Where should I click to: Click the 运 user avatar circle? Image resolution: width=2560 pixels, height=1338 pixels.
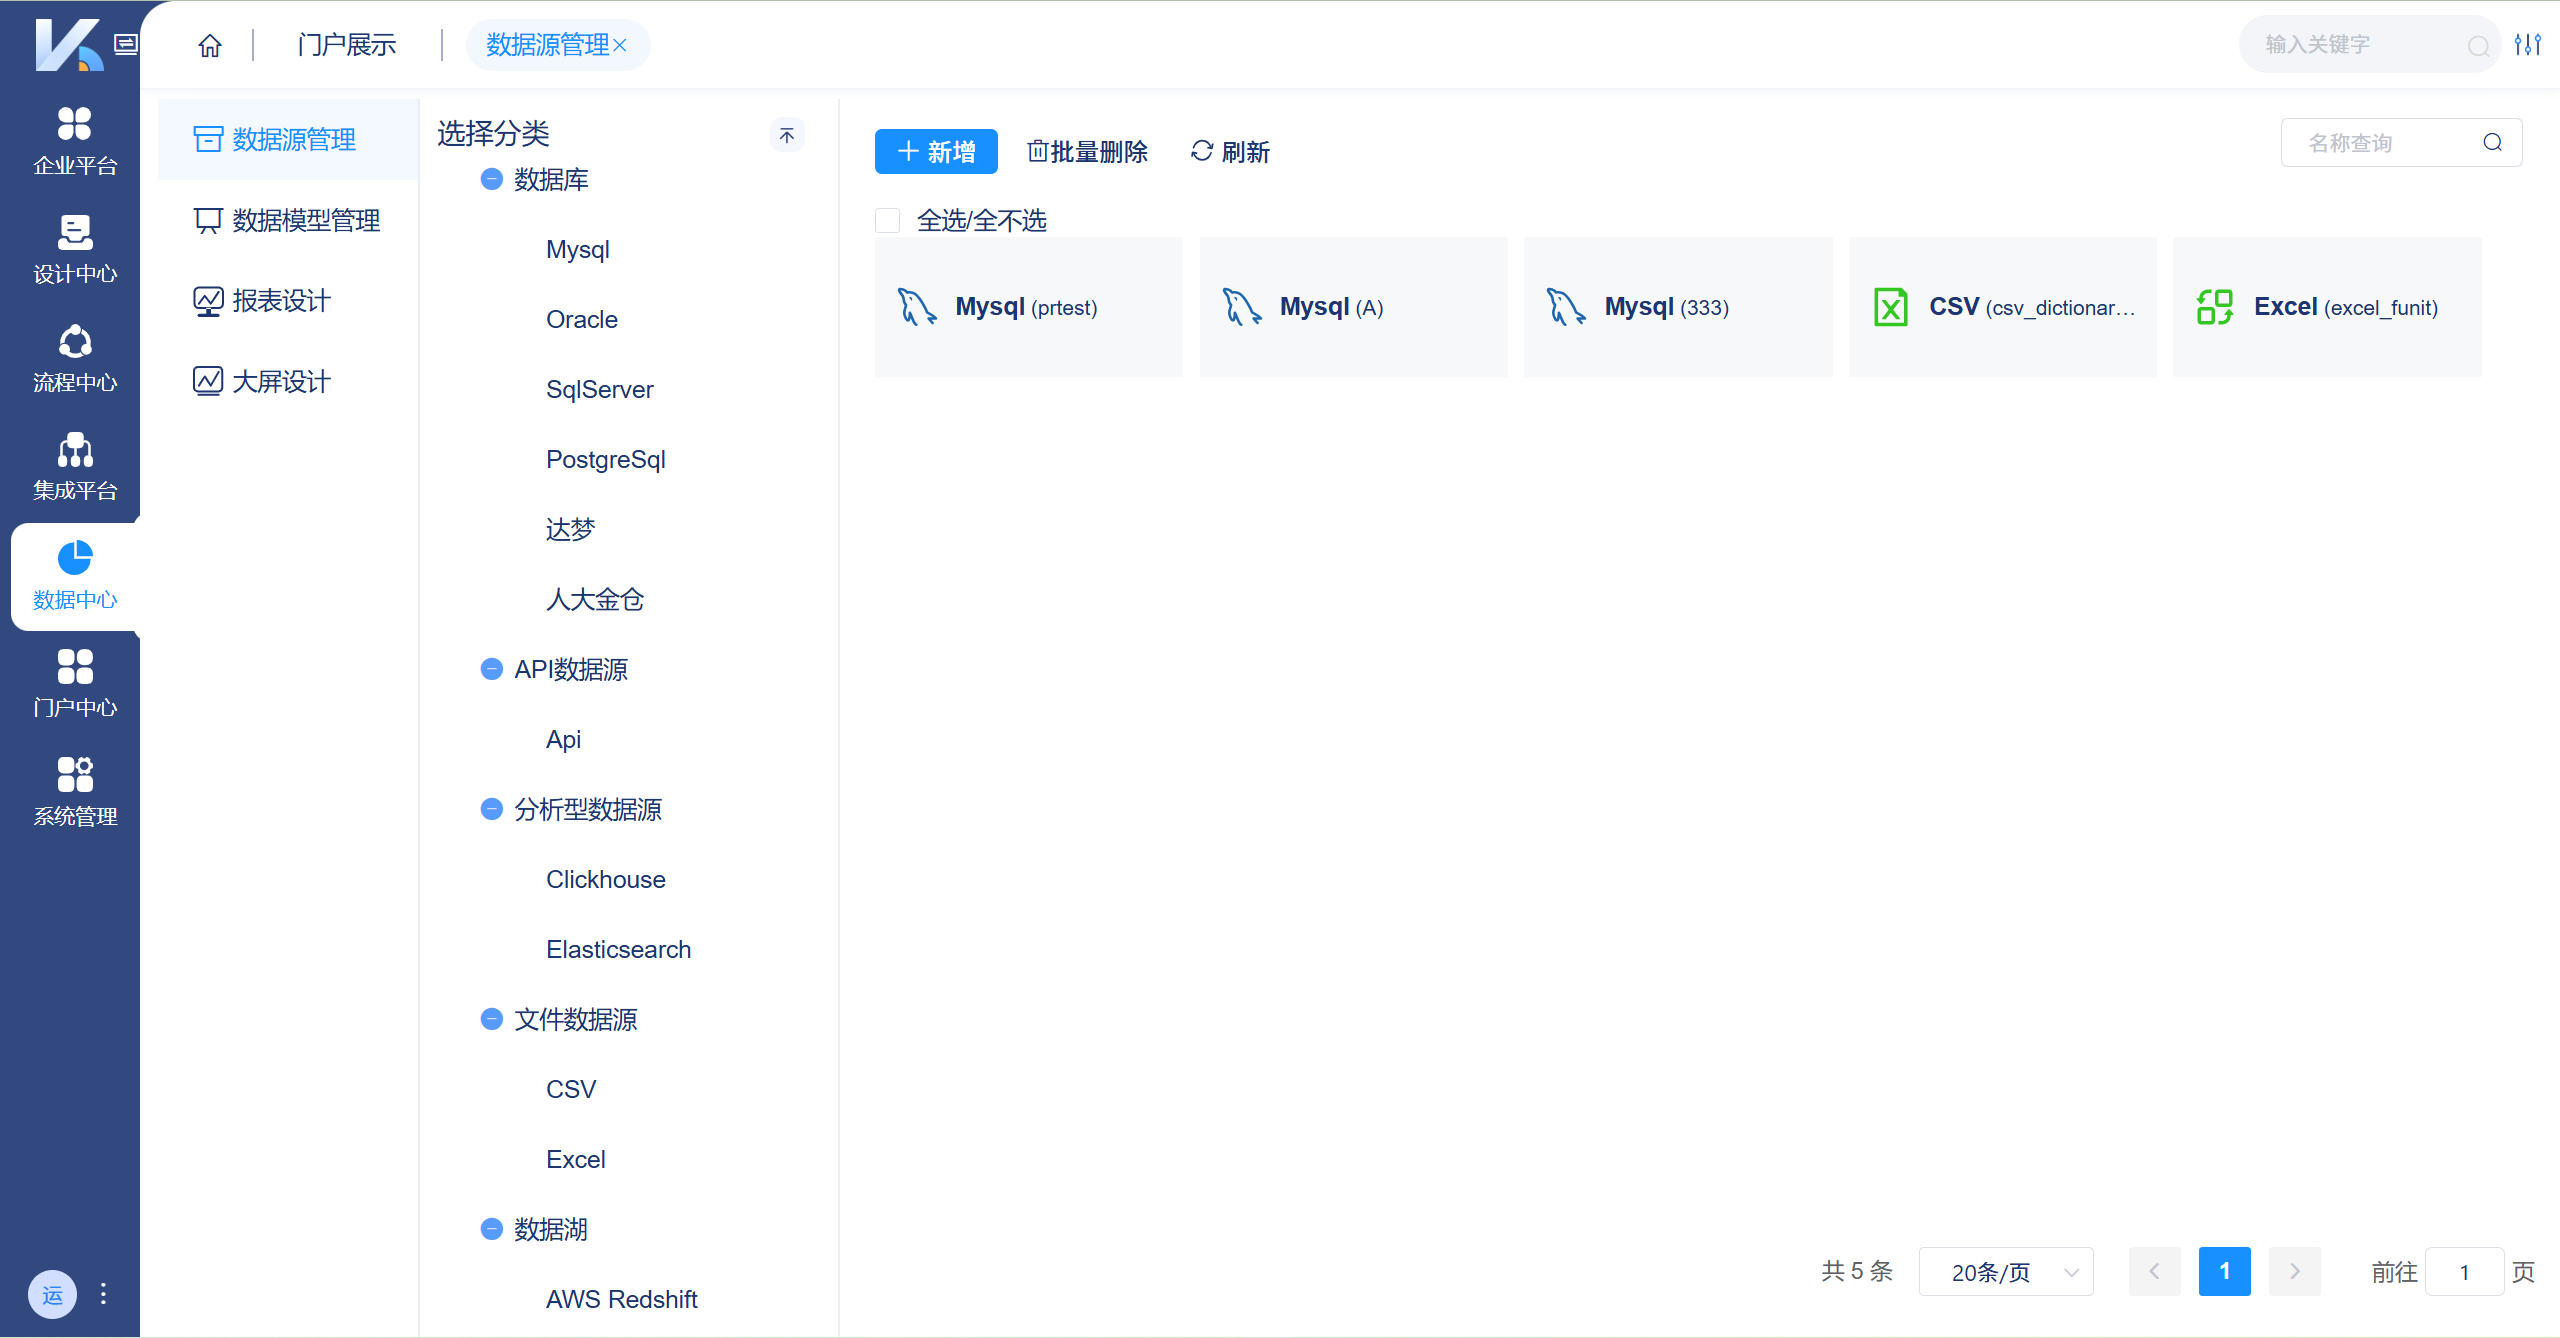52,1294
